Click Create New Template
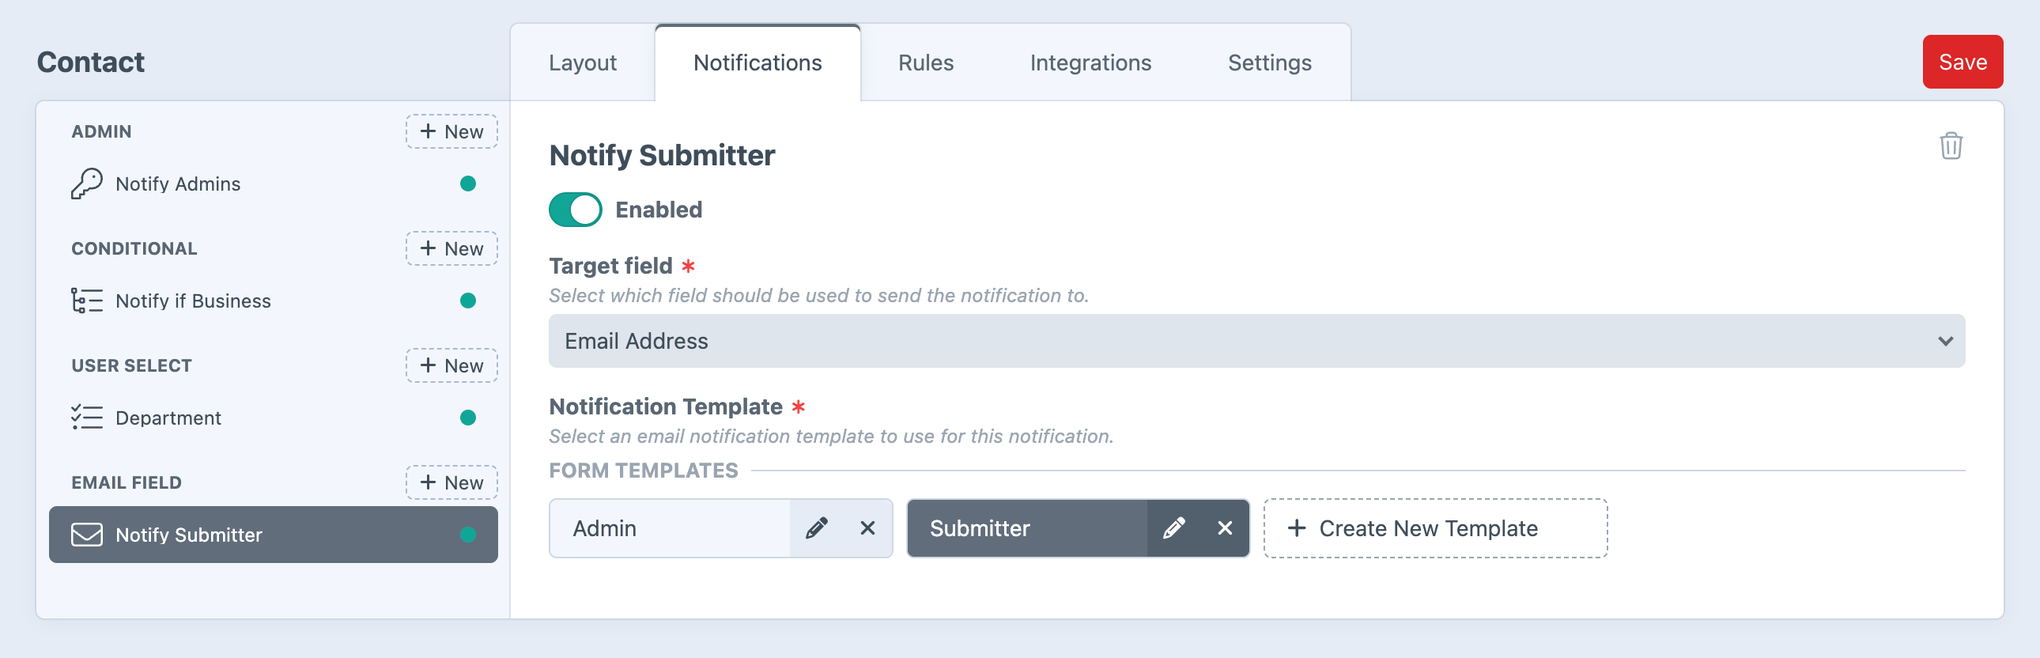Viewport: 2040px width, 658px height. point(1435,528)
